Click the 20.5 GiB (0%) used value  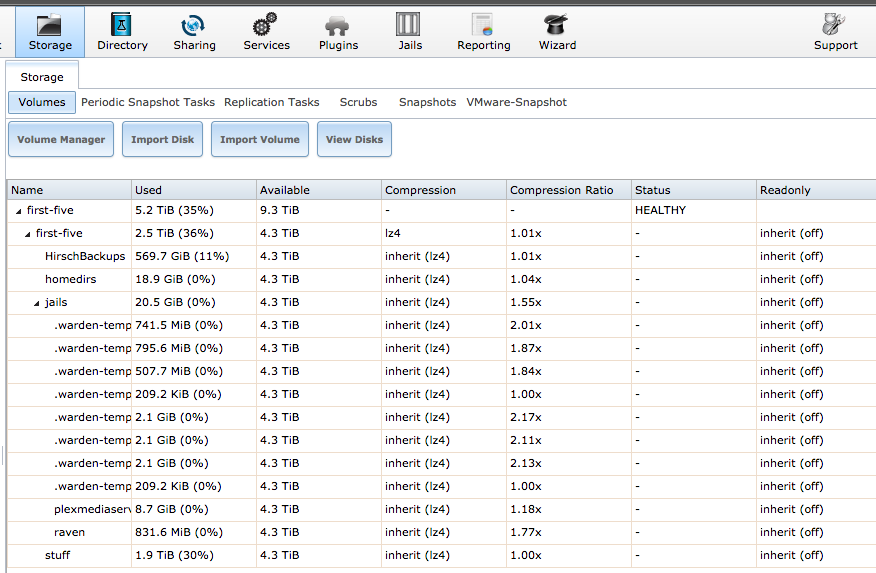(175, 302)
